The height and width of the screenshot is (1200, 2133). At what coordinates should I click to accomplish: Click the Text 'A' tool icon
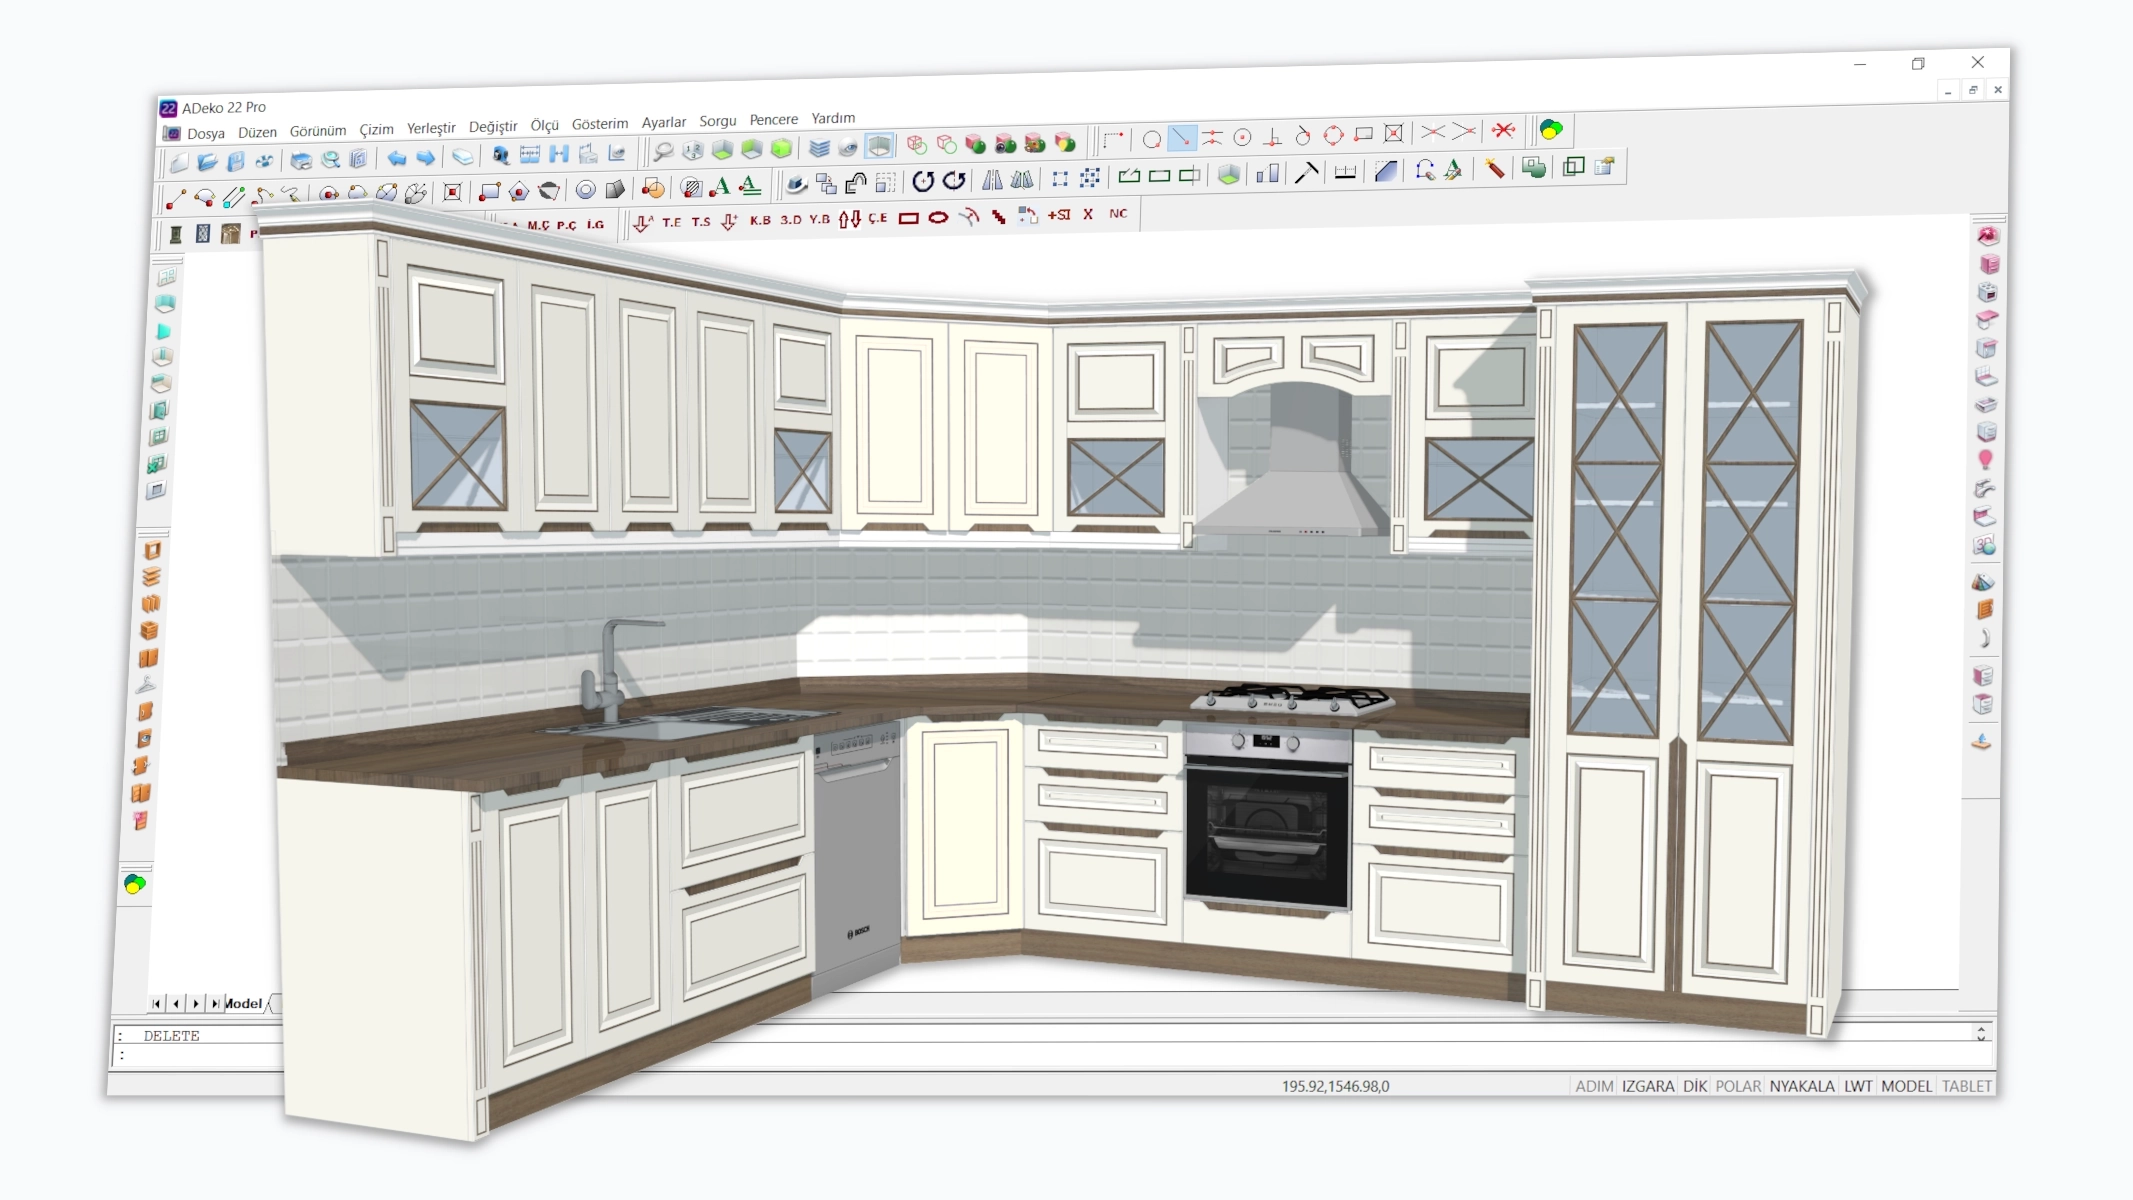pos(720,187)
